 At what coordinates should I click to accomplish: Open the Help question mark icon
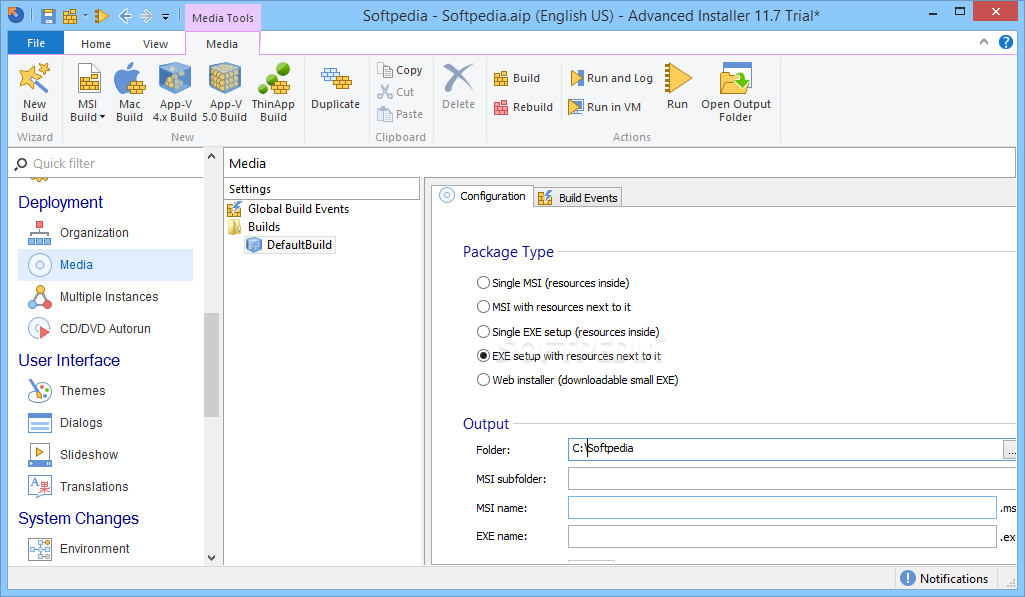tap(1005, 43)
